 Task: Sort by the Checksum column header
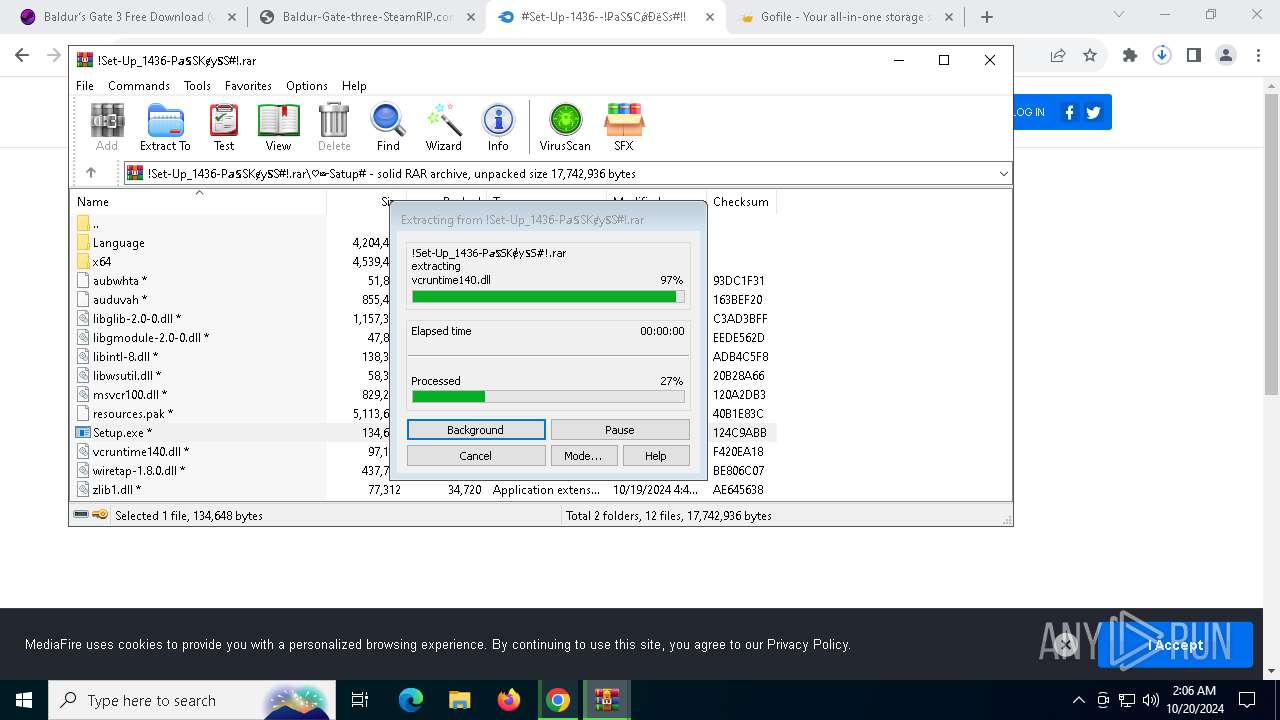click(x=741, y=201)
